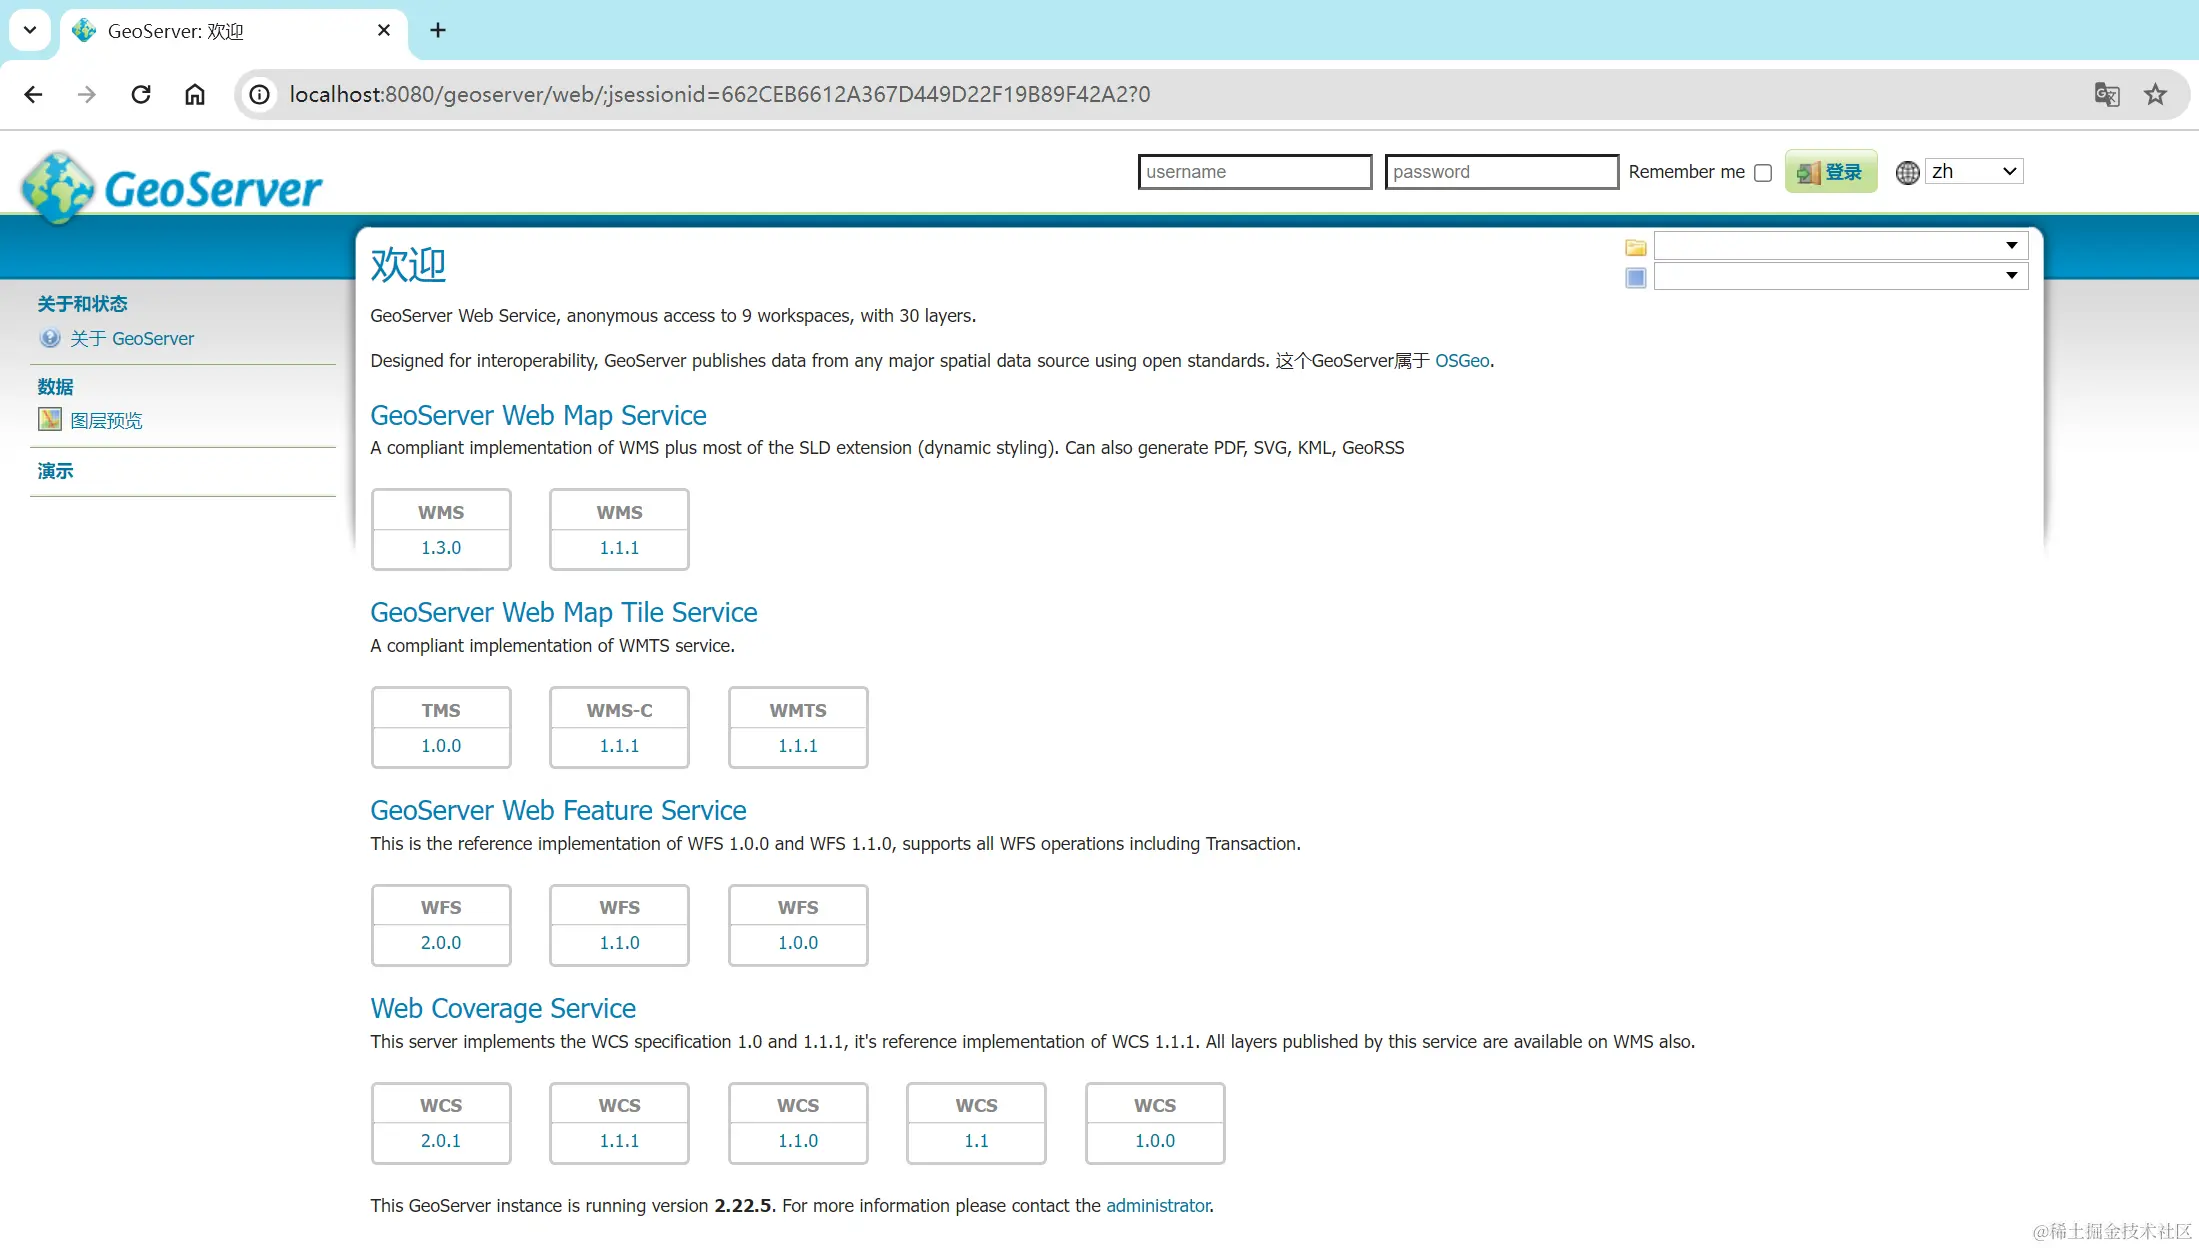Click the browser reload icon
Screen dimensions: 2199x1248
(141, 94)
